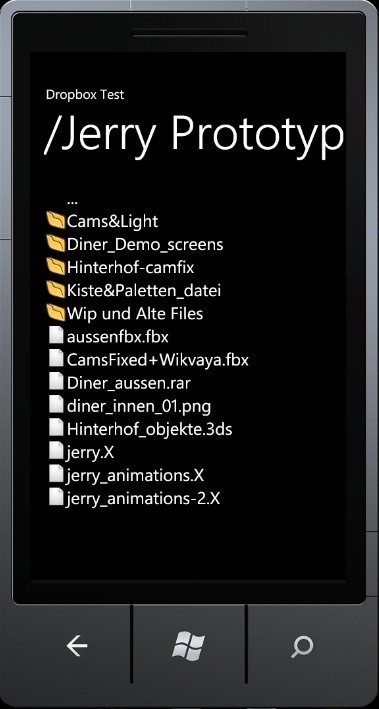This screenshot has width=379, height=709.
Task: Click file icon next to aussenfbx.fbx
Action: 56,336
